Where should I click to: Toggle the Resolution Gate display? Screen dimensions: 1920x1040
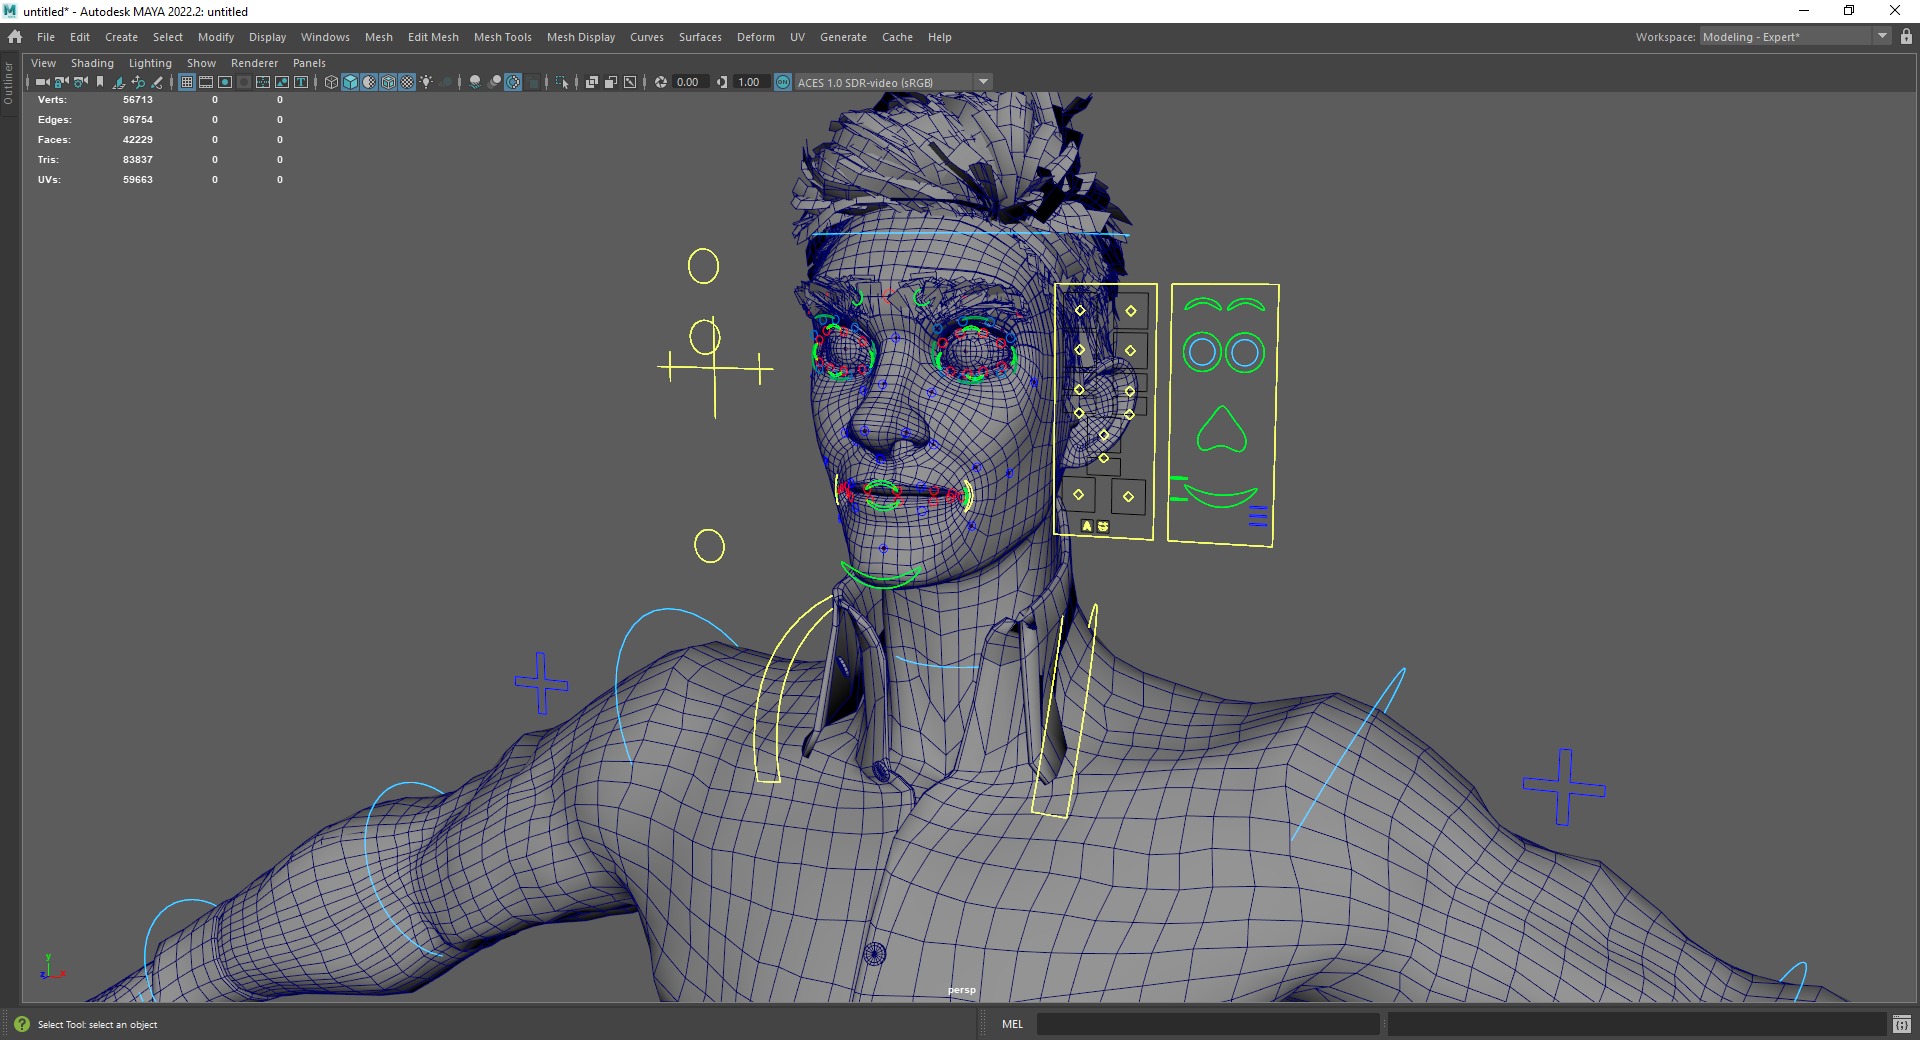(225, 82)
